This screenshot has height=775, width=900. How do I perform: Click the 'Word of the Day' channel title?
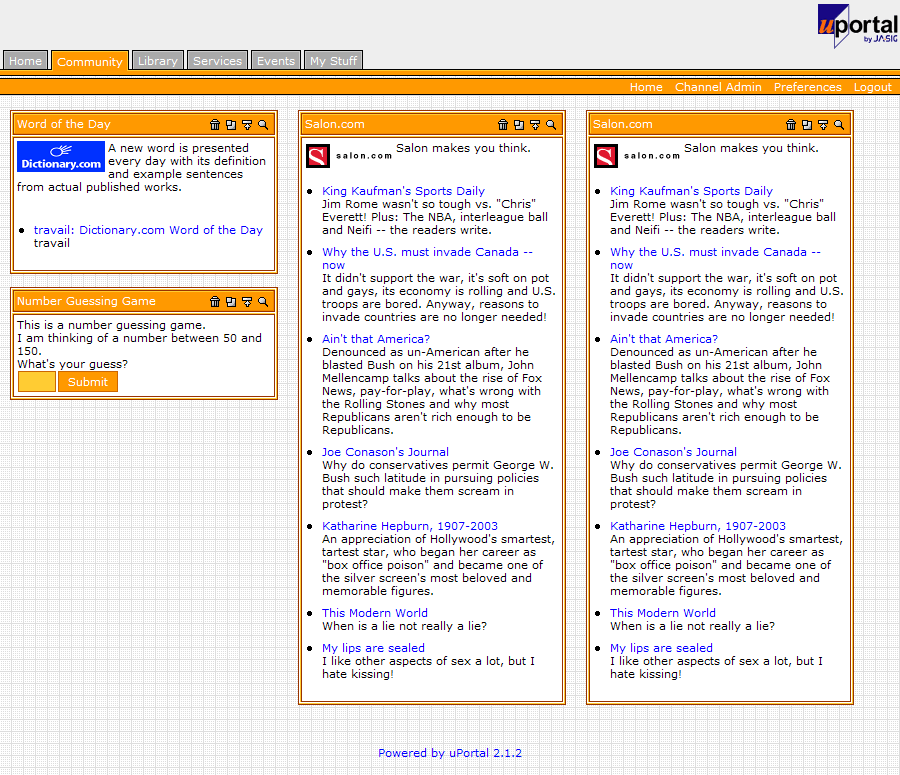tap(64, 124)
